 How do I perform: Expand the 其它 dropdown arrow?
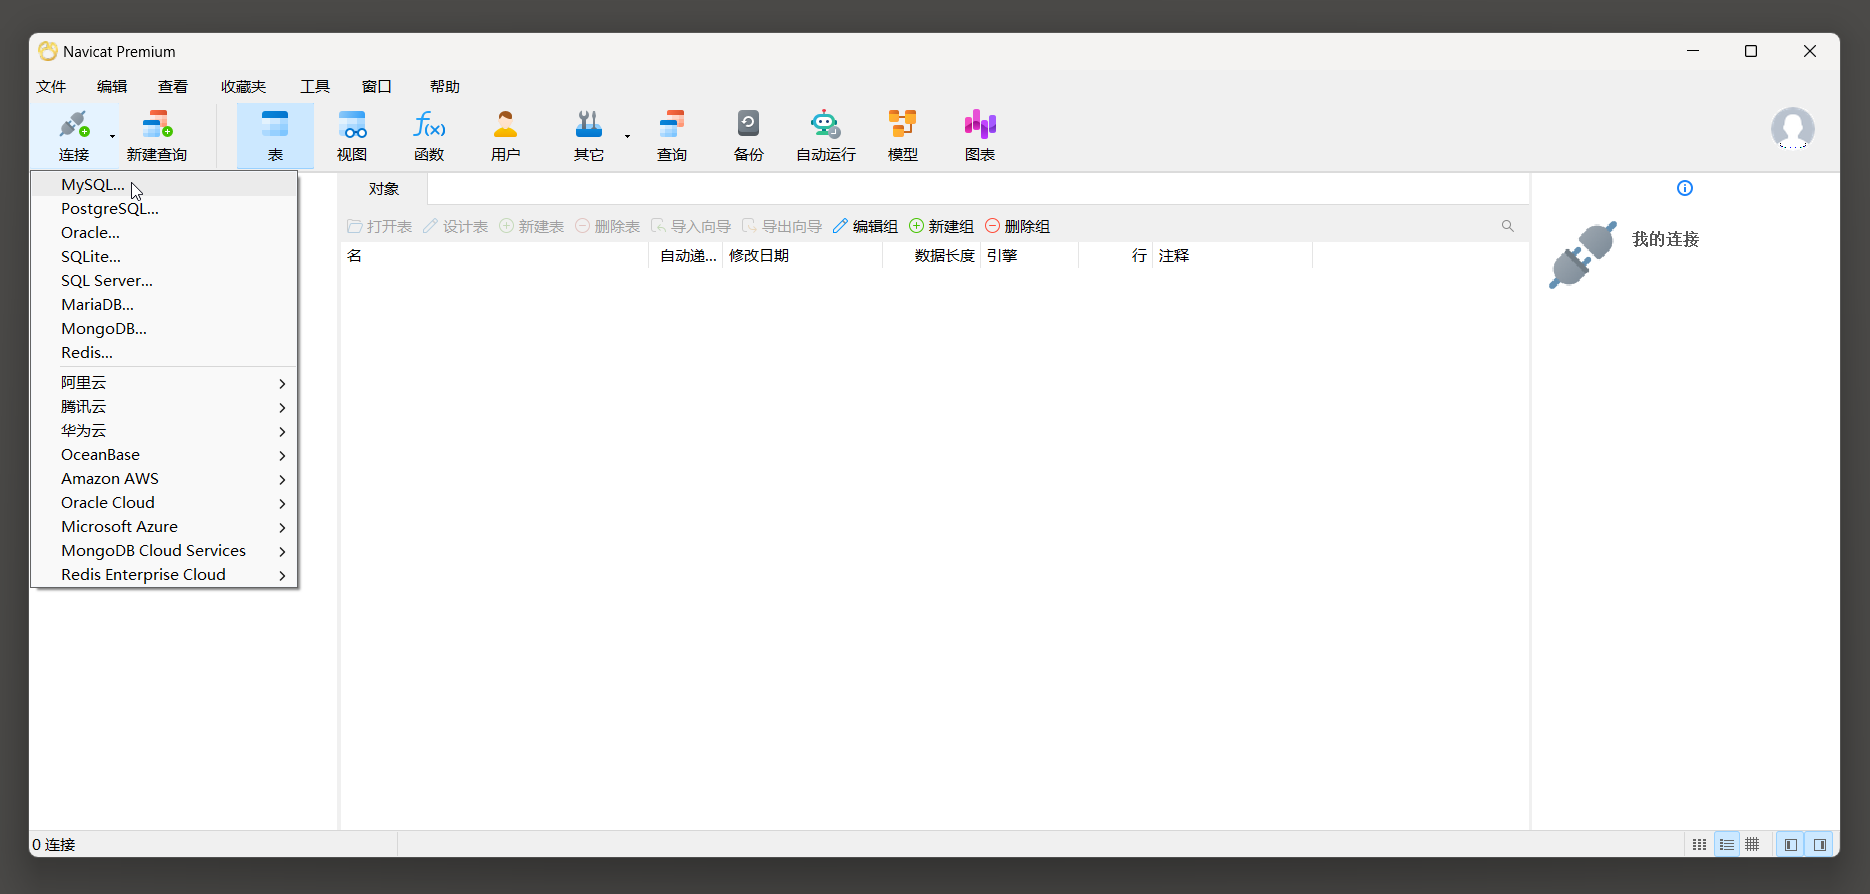627,136
